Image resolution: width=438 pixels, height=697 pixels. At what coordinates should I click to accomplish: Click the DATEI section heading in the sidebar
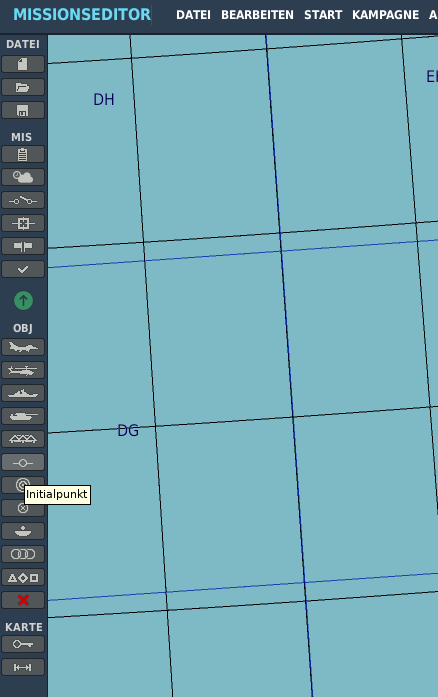(23, 44)
